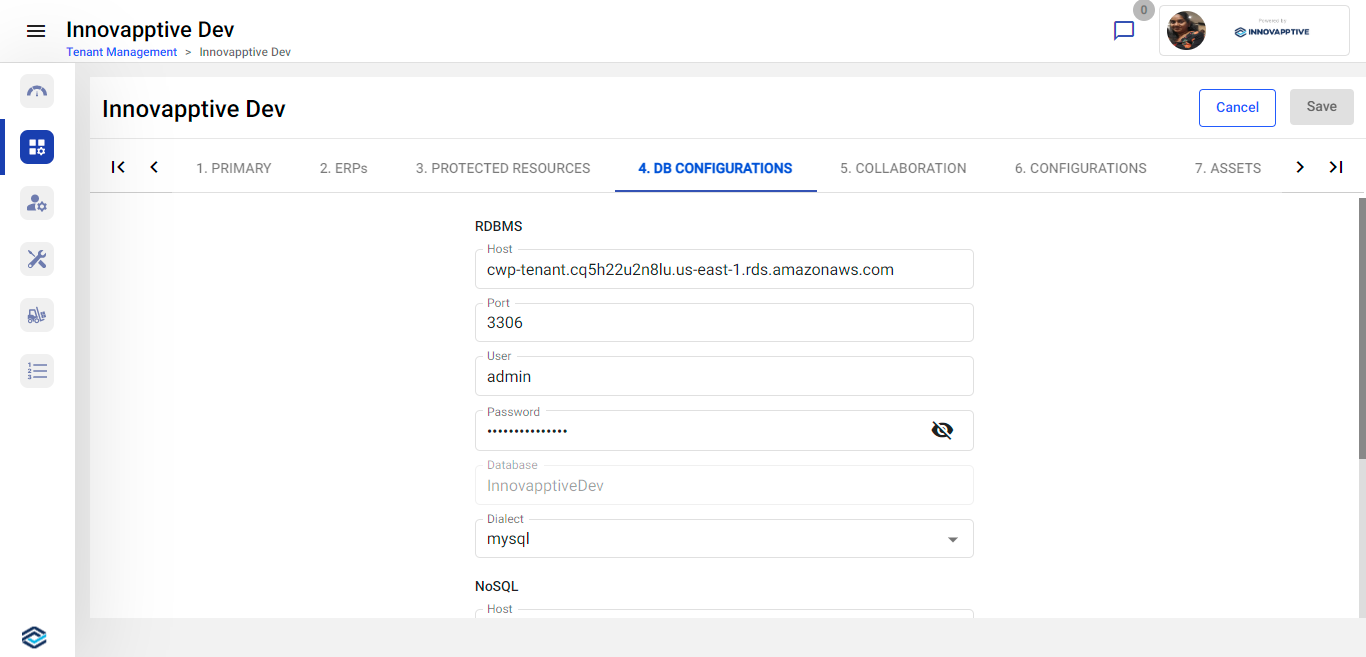Viewport: 1366px width, 657px height.
Task: Open the numbered list sidebar icon
Action: (37, 371)
